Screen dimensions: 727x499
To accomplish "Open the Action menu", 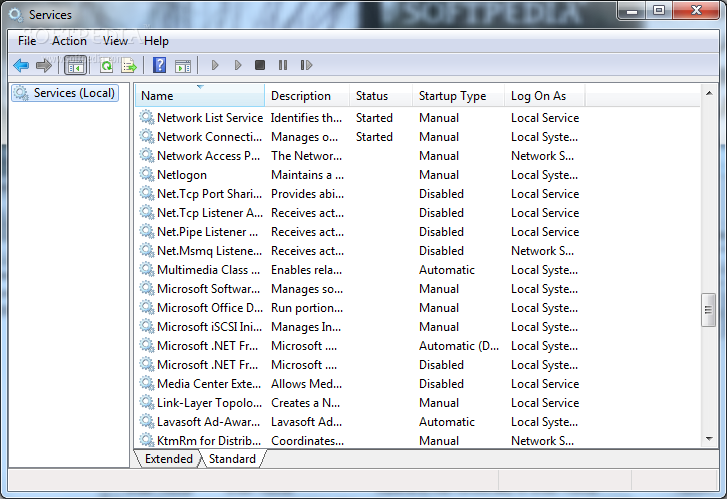I will [x=69, y=41].
